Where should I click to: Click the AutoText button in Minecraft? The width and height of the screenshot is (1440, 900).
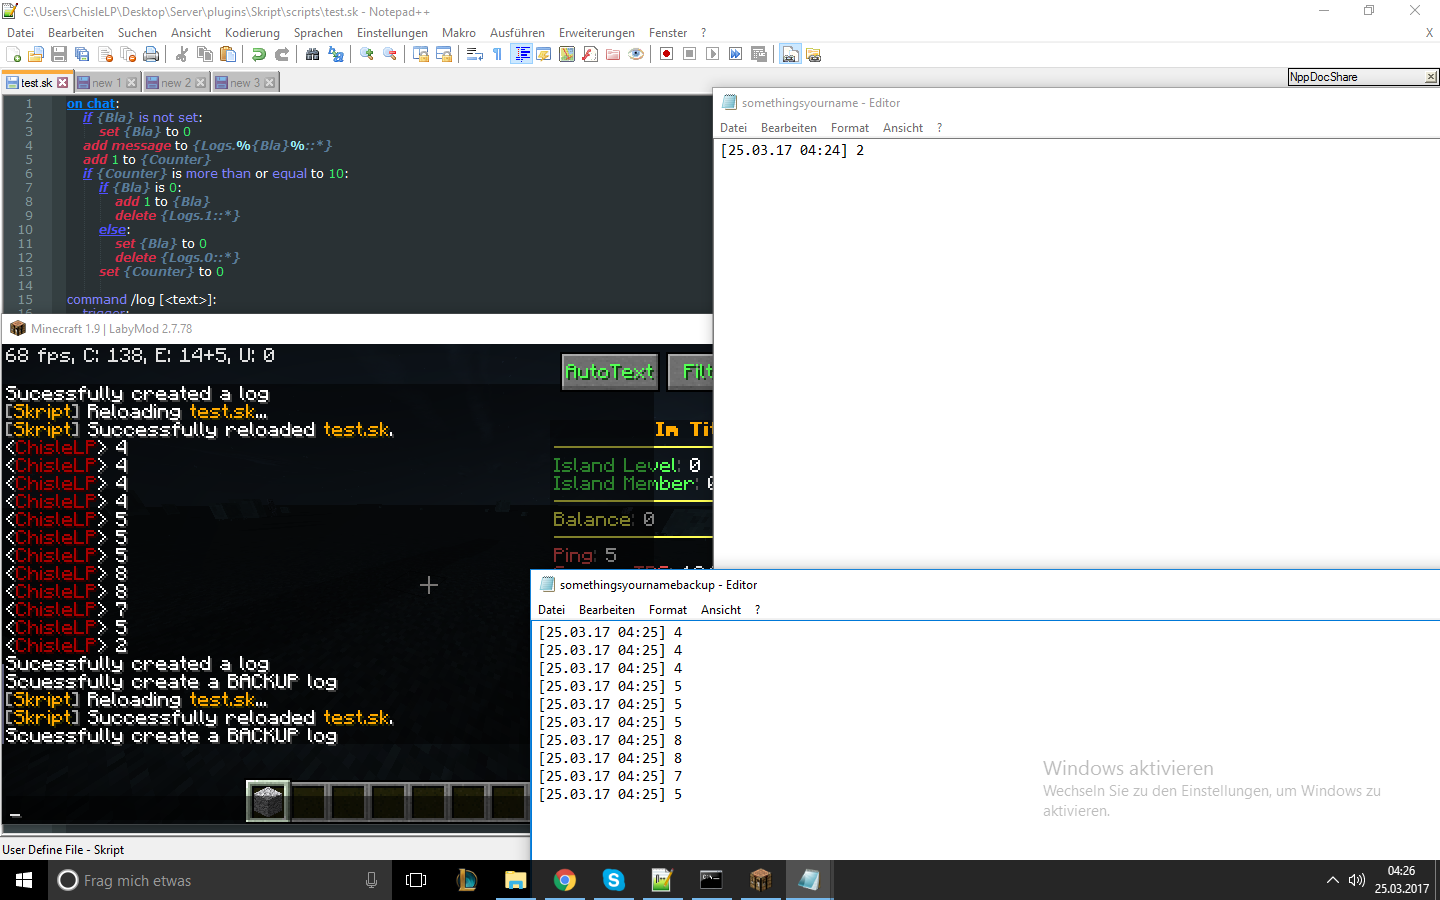pyautogui.click(x=610, y=372)
